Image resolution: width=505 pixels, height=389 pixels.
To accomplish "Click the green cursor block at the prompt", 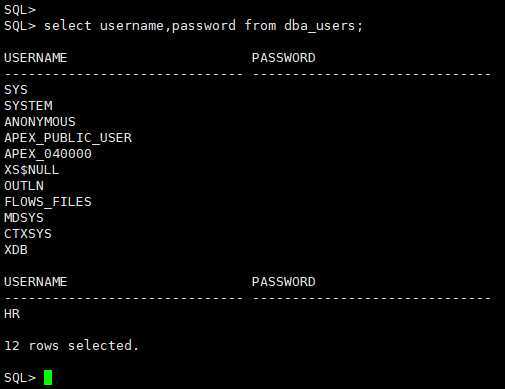I will 48,377.
